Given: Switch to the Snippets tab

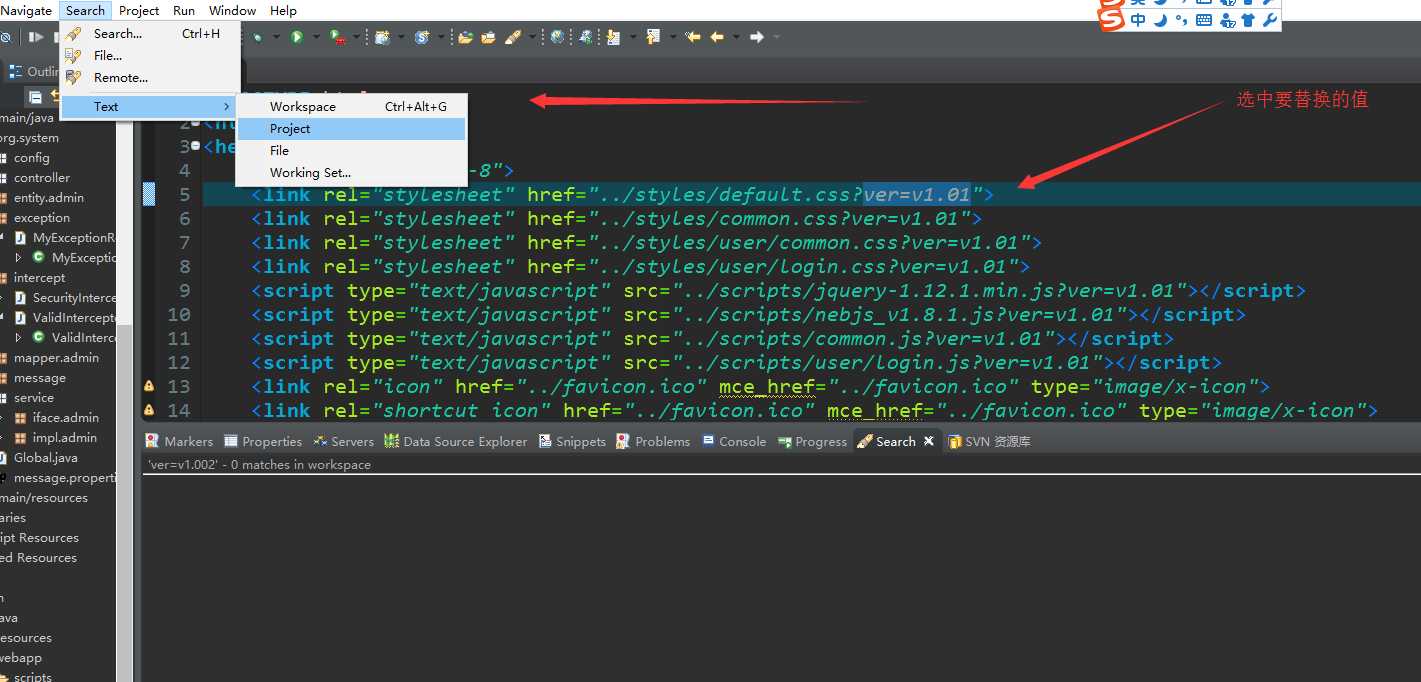Looking at the screenshot, I should point(572,441).
